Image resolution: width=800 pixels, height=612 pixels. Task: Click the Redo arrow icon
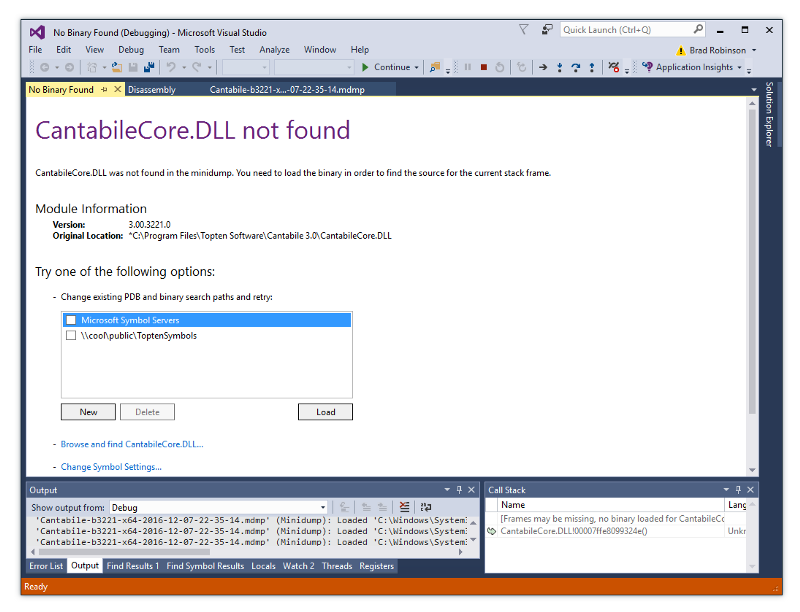(196, 67)
